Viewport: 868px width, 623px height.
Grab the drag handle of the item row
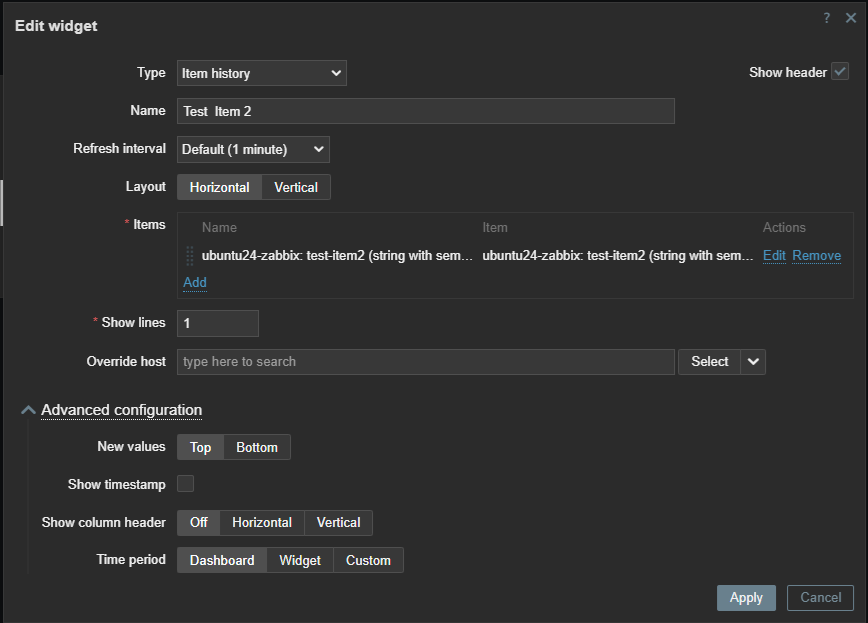point(190,256)
